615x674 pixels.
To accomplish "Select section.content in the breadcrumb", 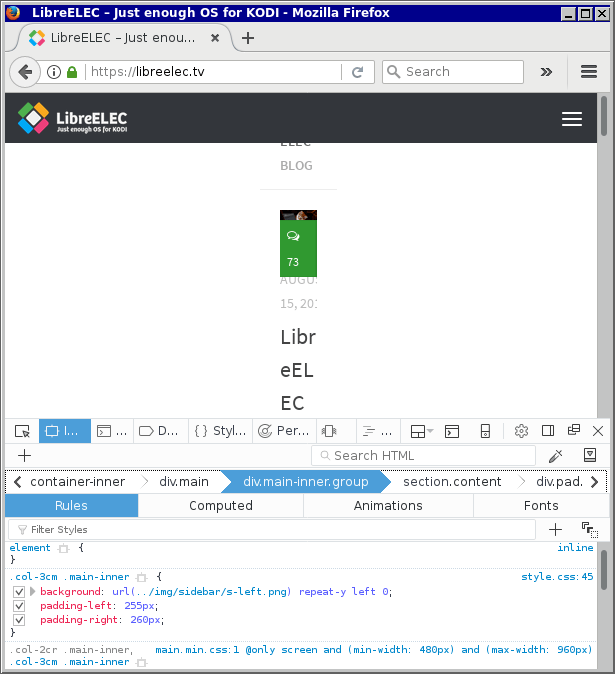I will [452, 482].
